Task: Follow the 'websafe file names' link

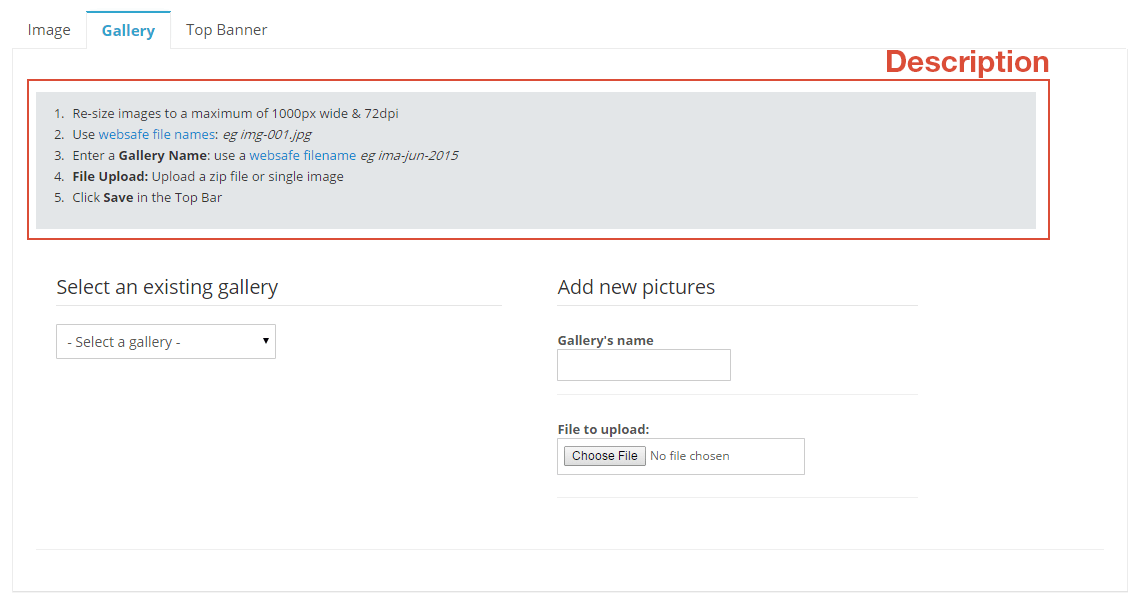Action: point(157,134)
